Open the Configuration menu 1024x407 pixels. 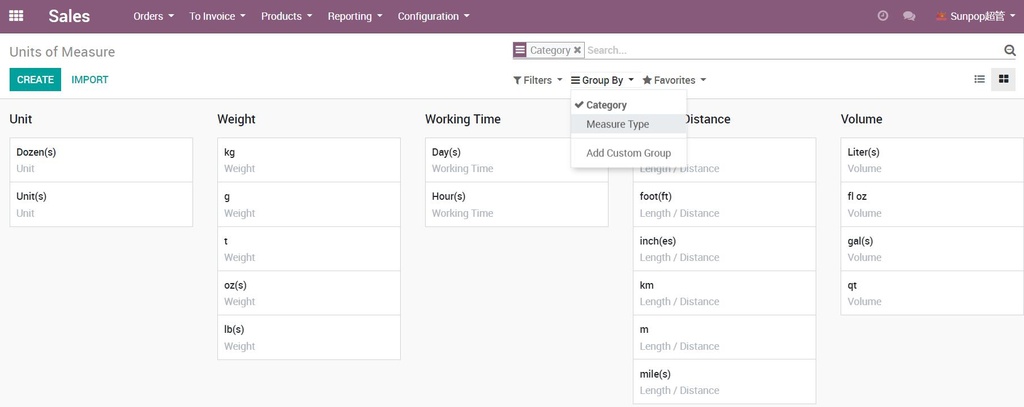[434, 16]
